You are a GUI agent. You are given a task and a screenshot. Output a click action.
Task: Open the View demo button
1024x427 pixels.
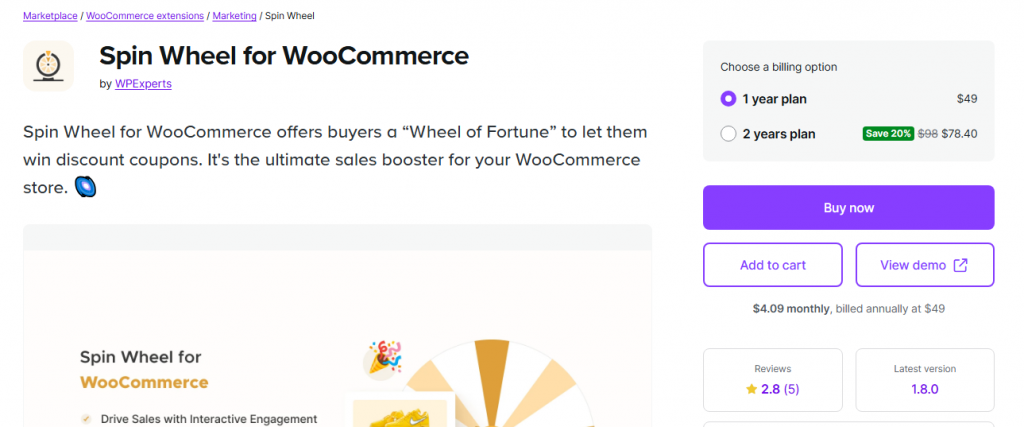[x=925, y=265]
